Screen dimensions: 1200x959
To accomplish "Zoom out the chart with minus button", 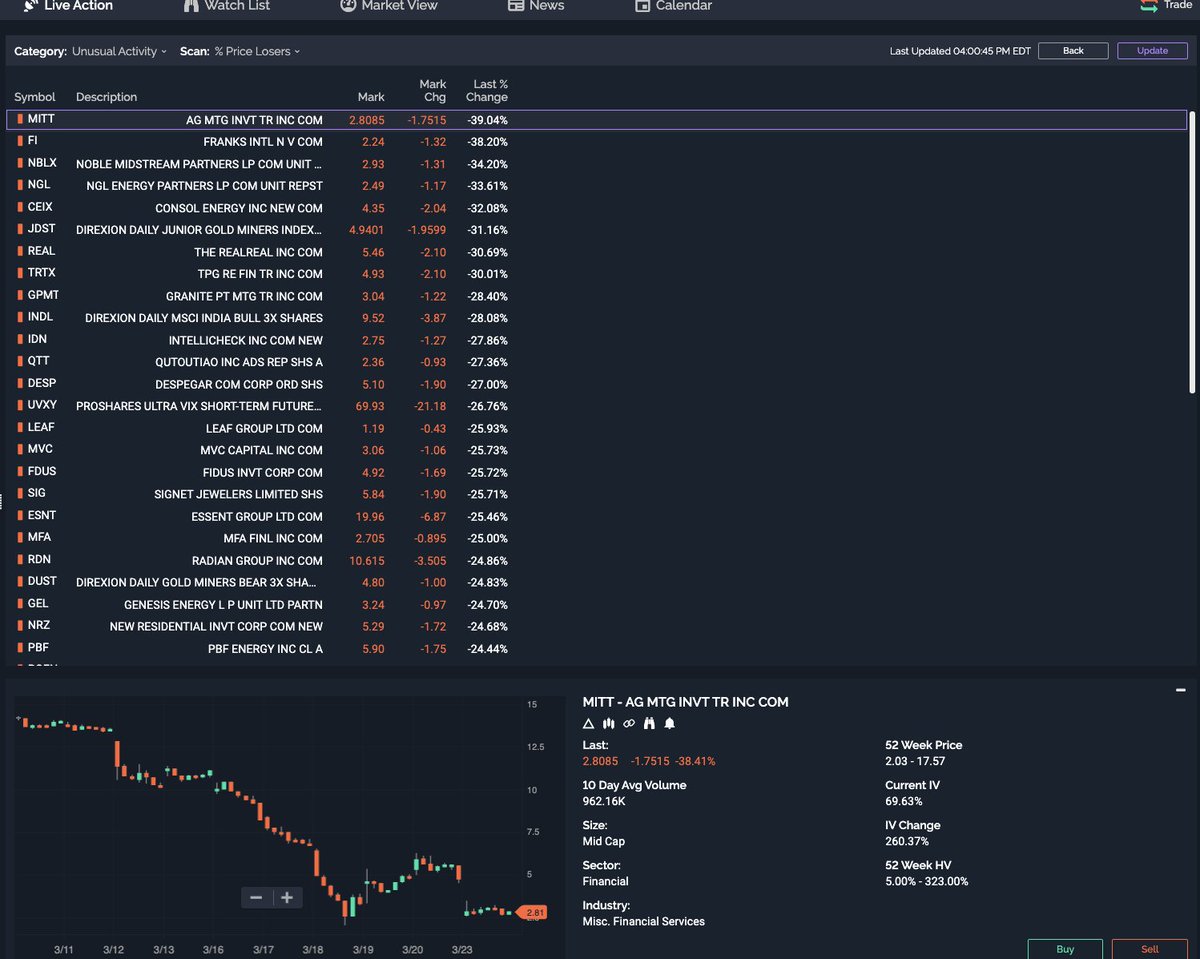I will (256, 897).
